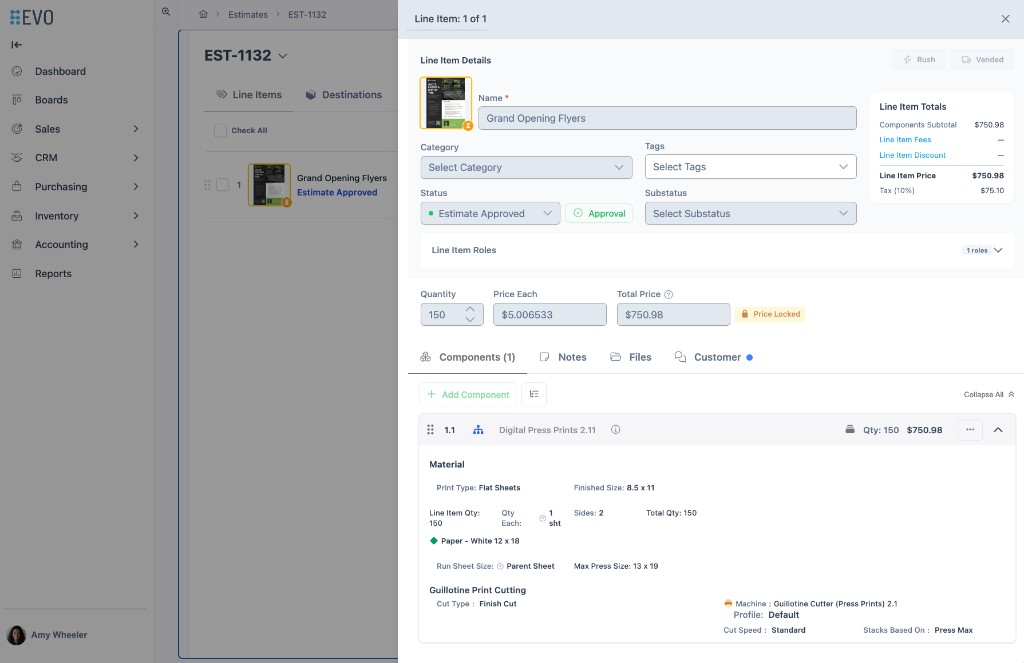Click the line item thumbnail beside Name
The image size is (1024, 663).
(446, 103)
